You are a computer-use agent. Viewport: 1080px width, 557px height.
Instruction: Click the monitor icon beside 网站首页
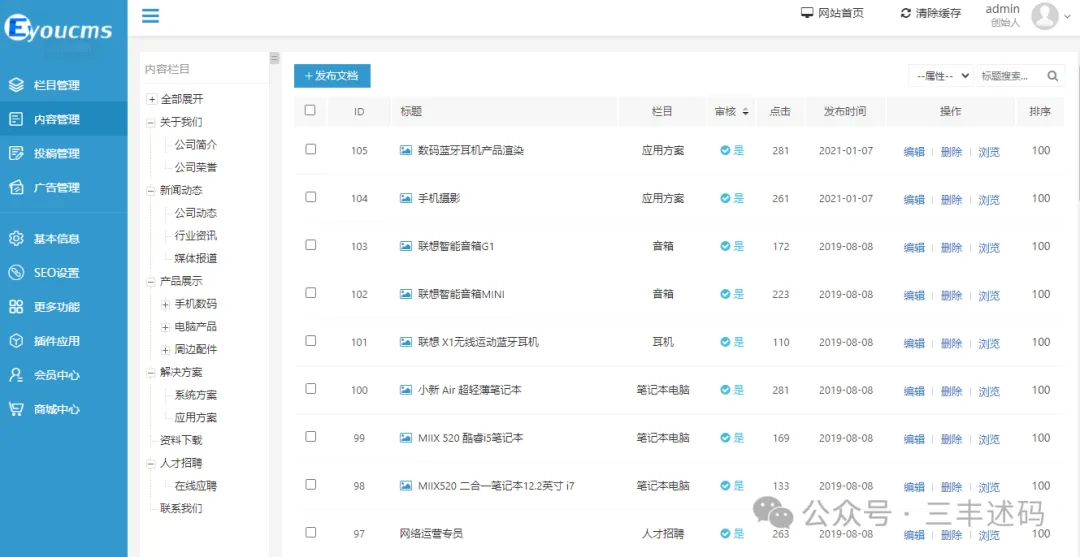(807, 13)
